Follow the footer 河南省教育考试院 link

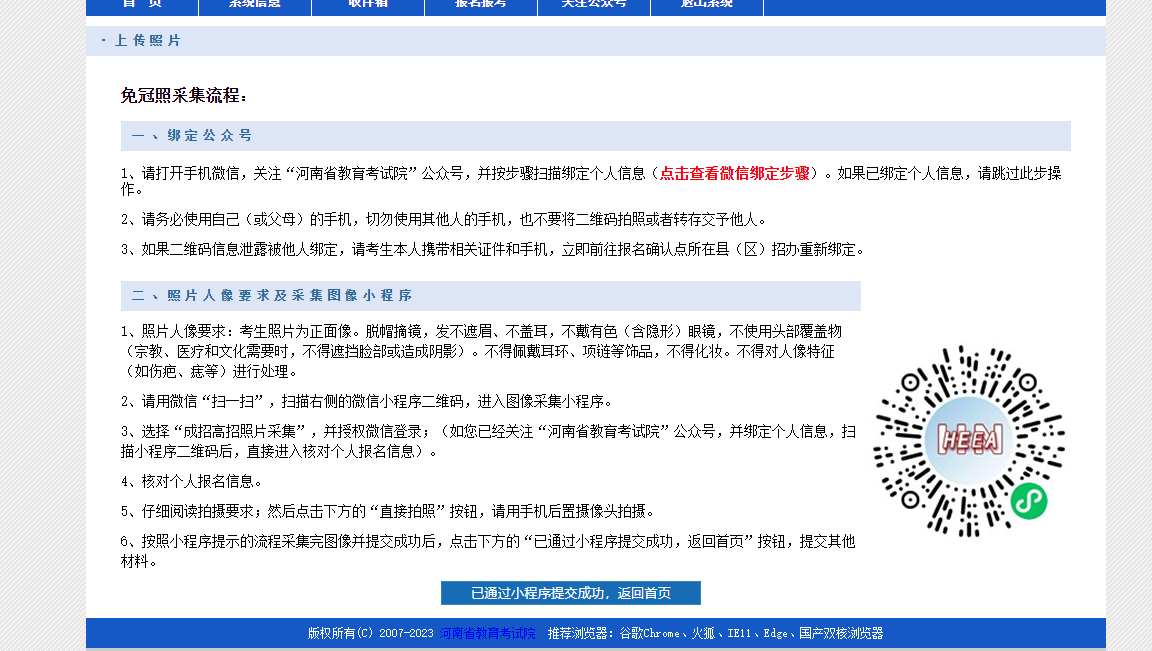click(487, 633)
